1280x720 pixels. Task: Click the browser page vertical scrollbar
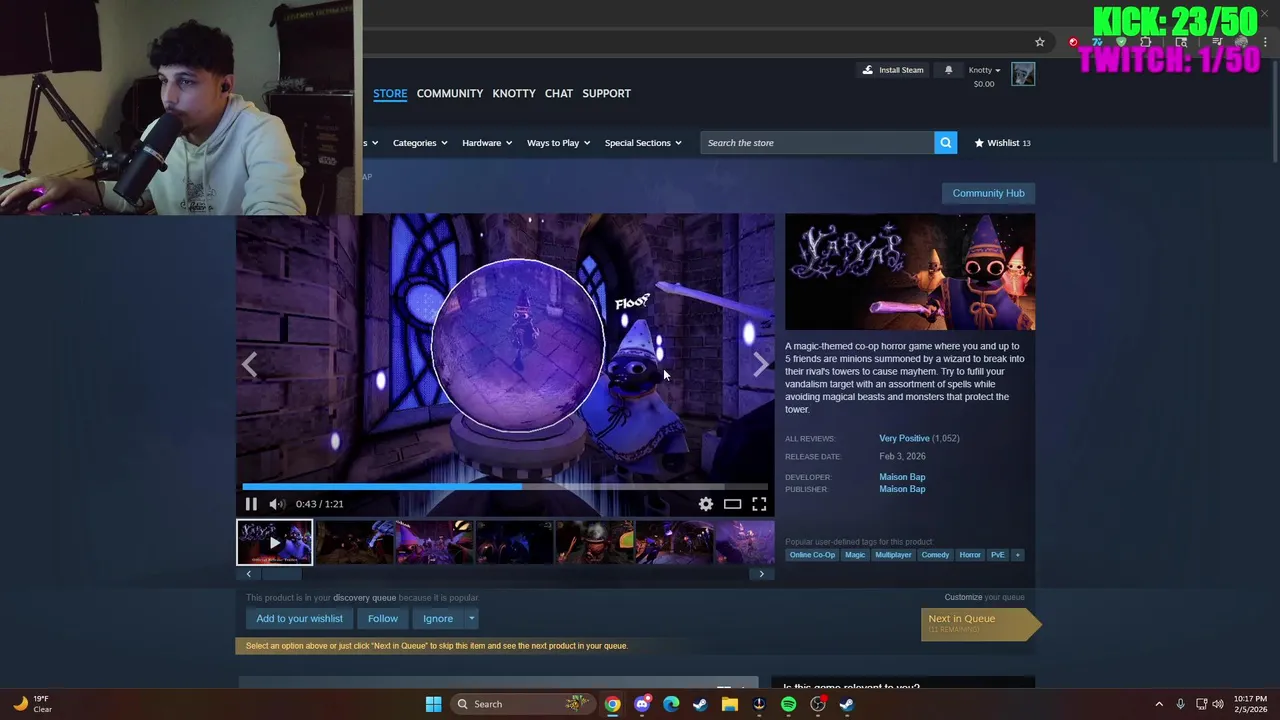point(1274,110)
